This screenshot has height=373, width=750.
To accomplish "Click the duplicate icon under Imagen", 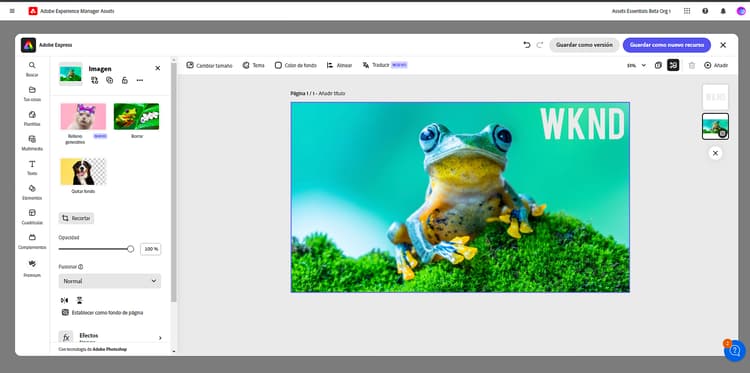I will (x=110, y=80).
